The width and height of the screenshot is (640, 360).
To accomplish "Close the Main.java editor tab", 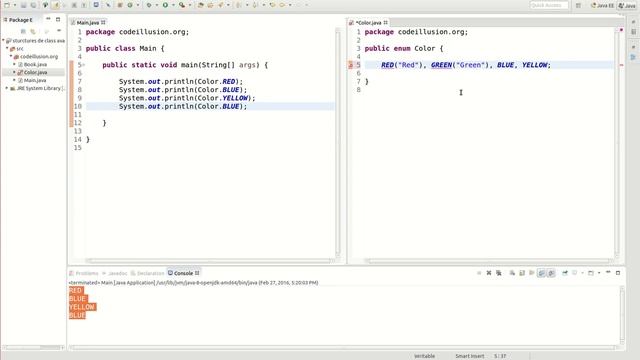I will click(103, 22).
